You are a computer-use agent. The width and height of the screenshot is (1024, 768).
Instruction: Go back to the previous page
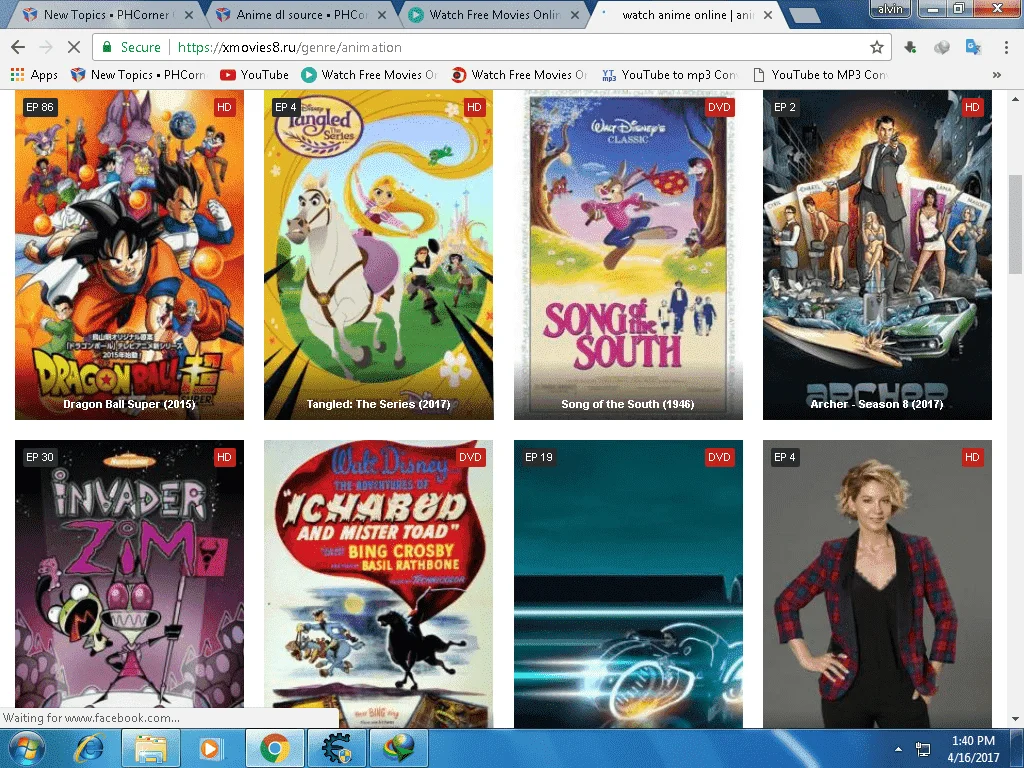pyautogui.click(x=18, y=47)
